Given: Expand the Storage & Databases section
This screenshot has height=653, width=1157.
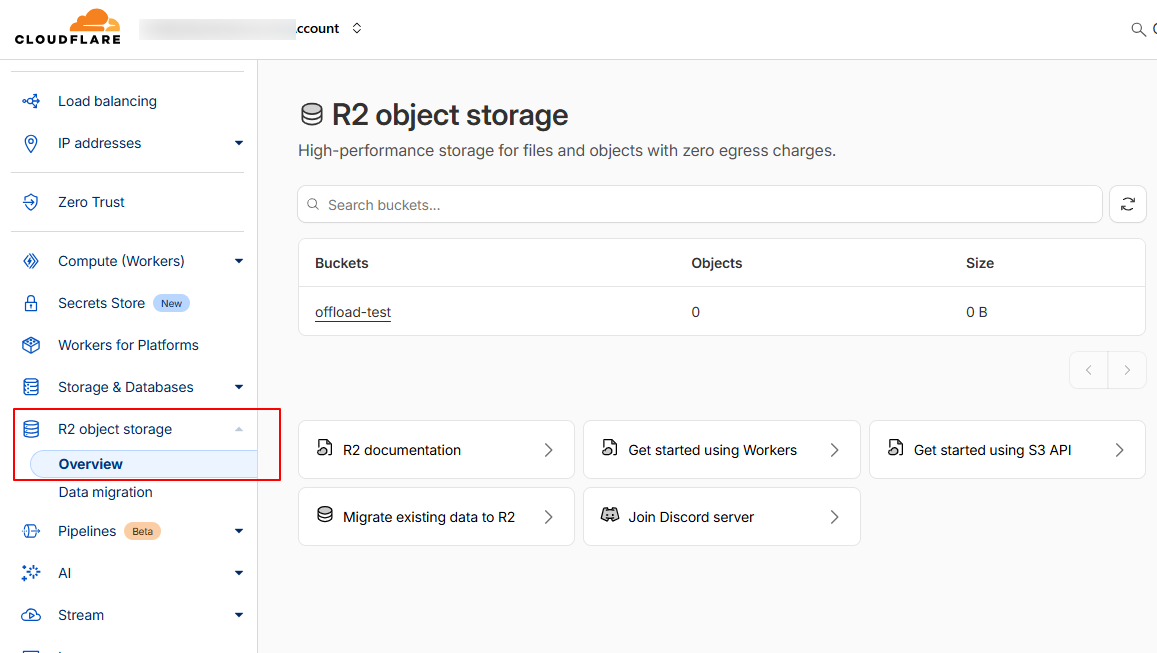Looking at the screenshot, I should 238,387.
